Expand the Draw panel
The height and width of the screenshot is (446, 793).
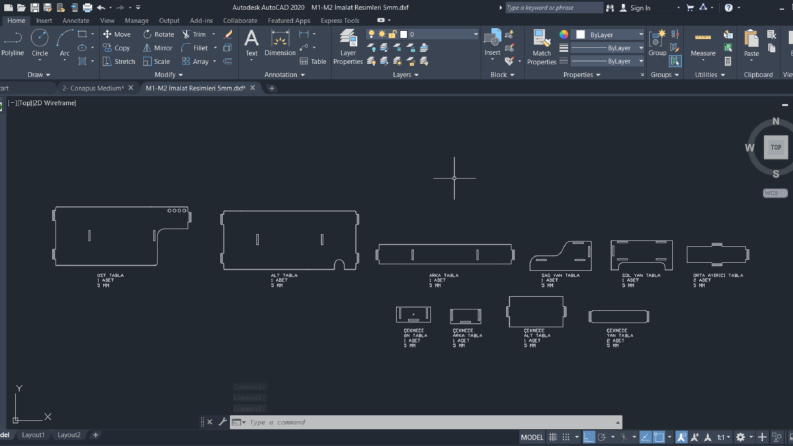(39, 74)
